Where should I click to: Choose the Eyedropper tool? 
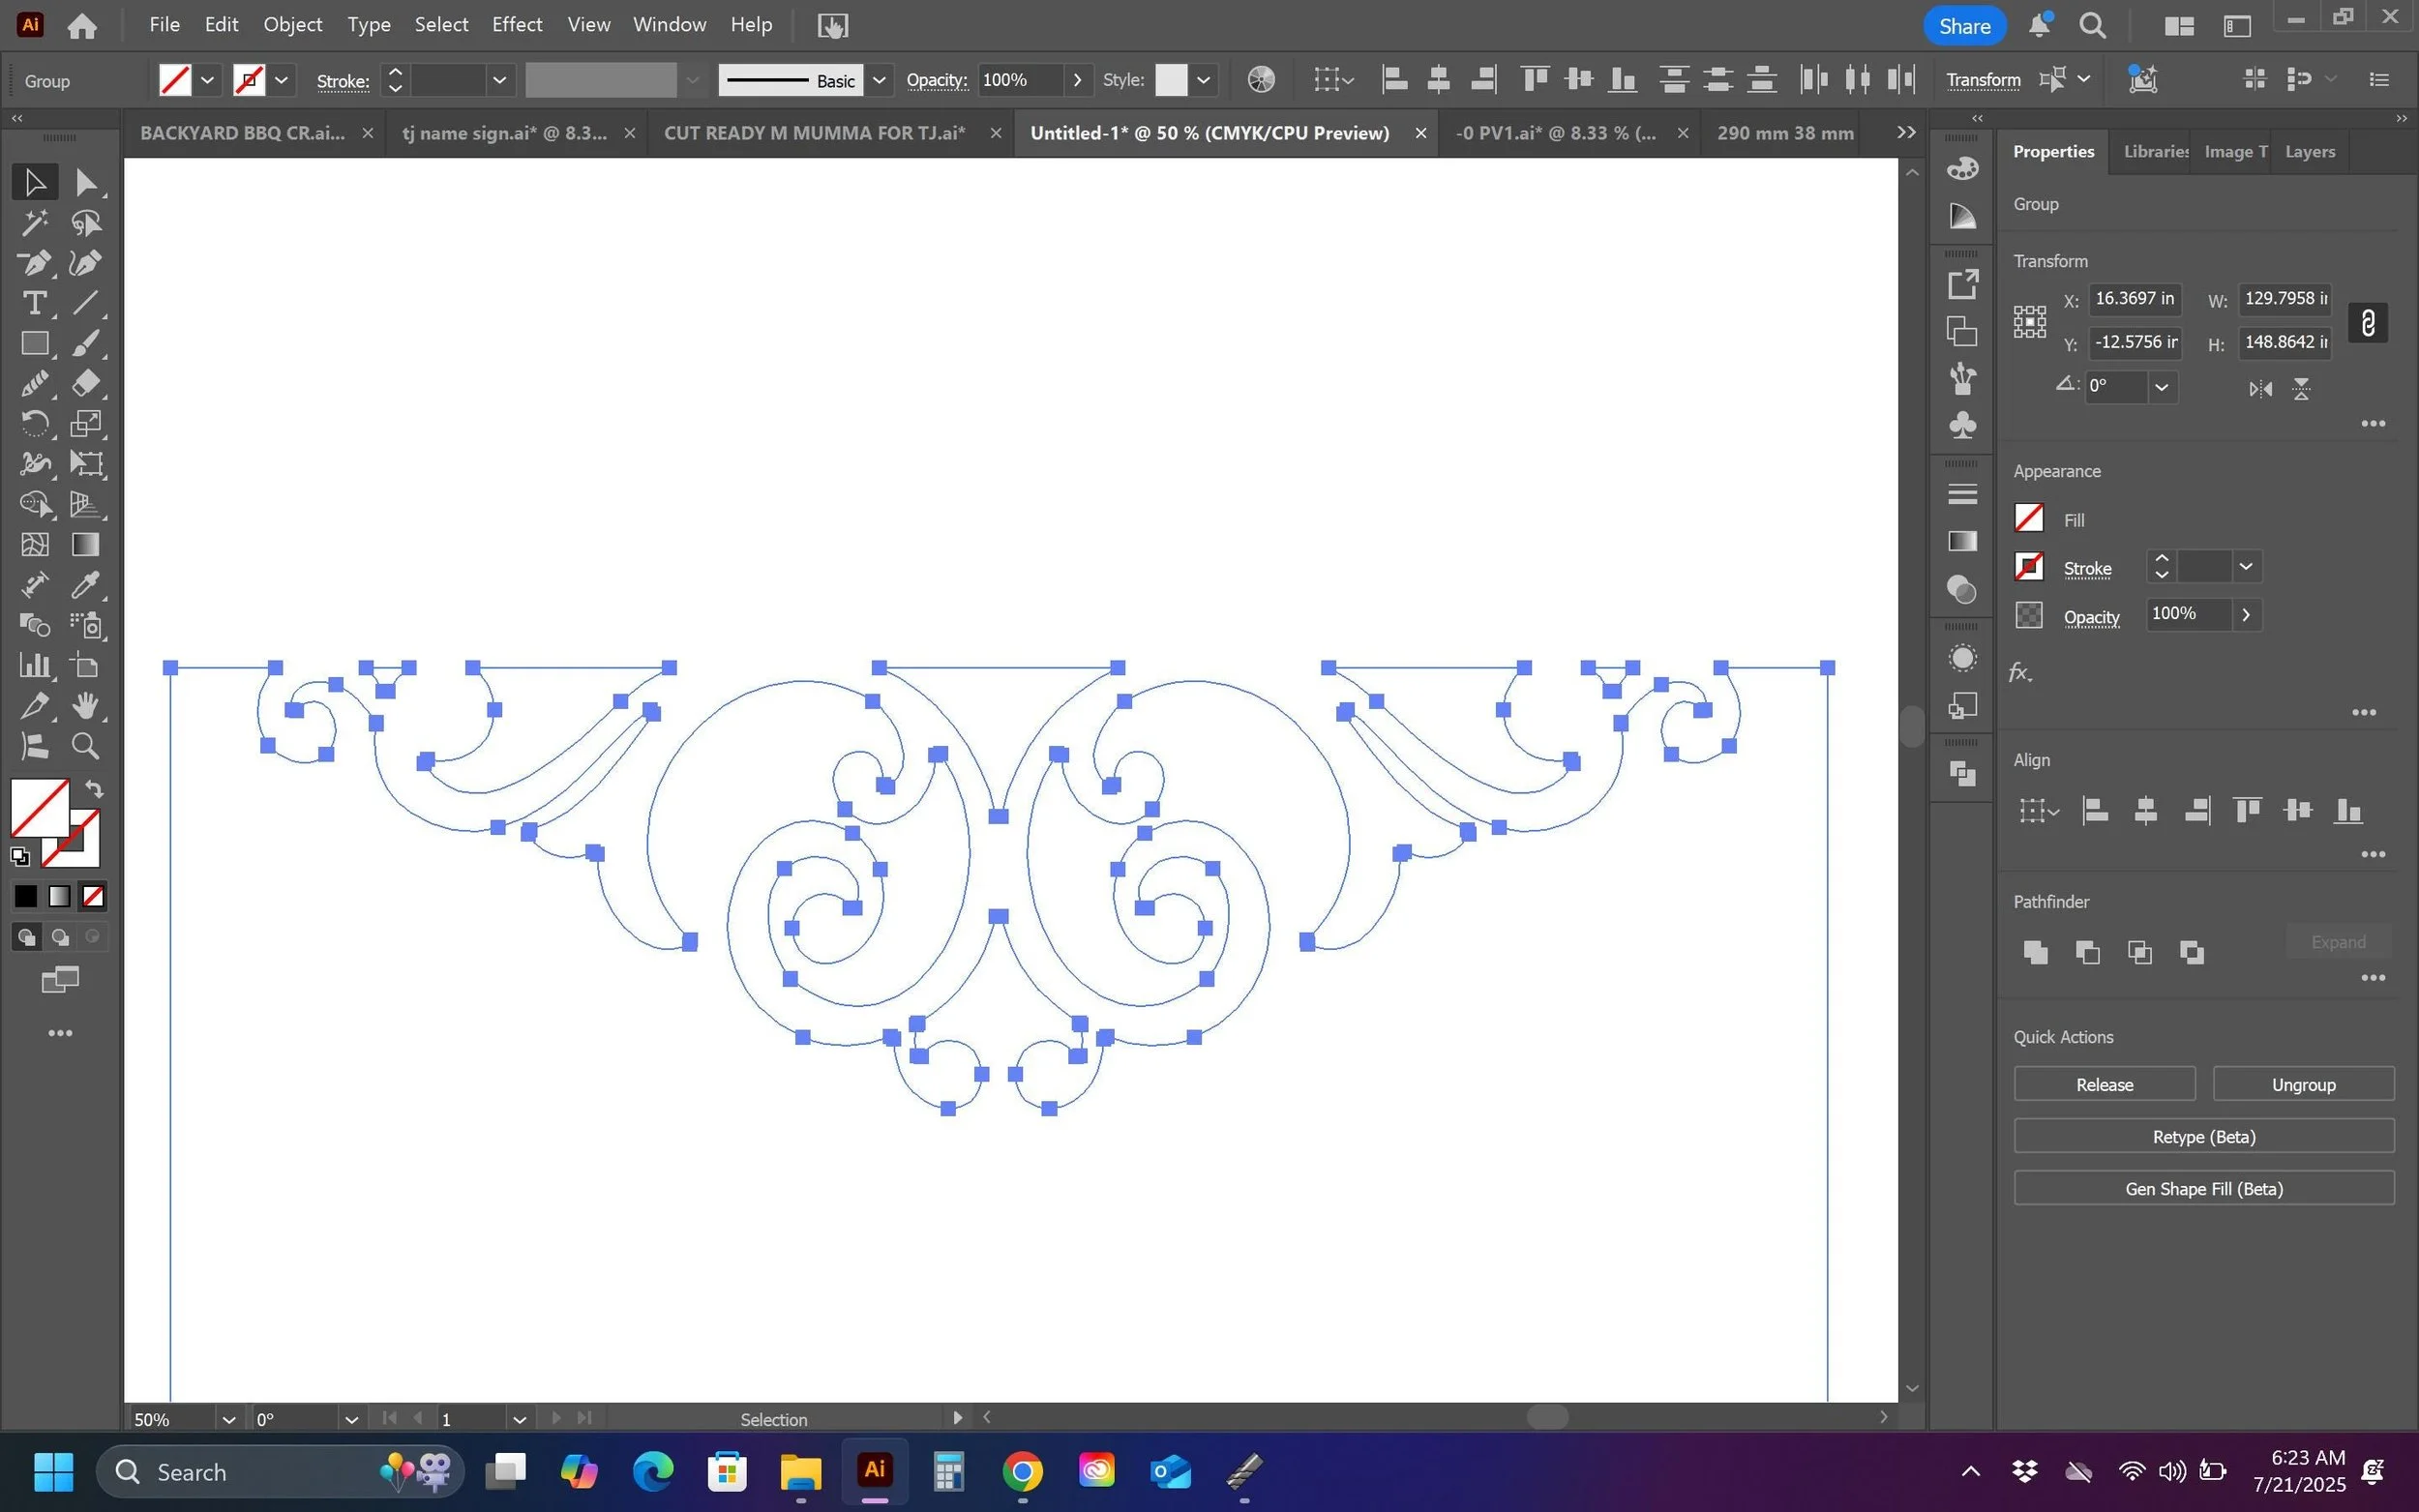86,585
